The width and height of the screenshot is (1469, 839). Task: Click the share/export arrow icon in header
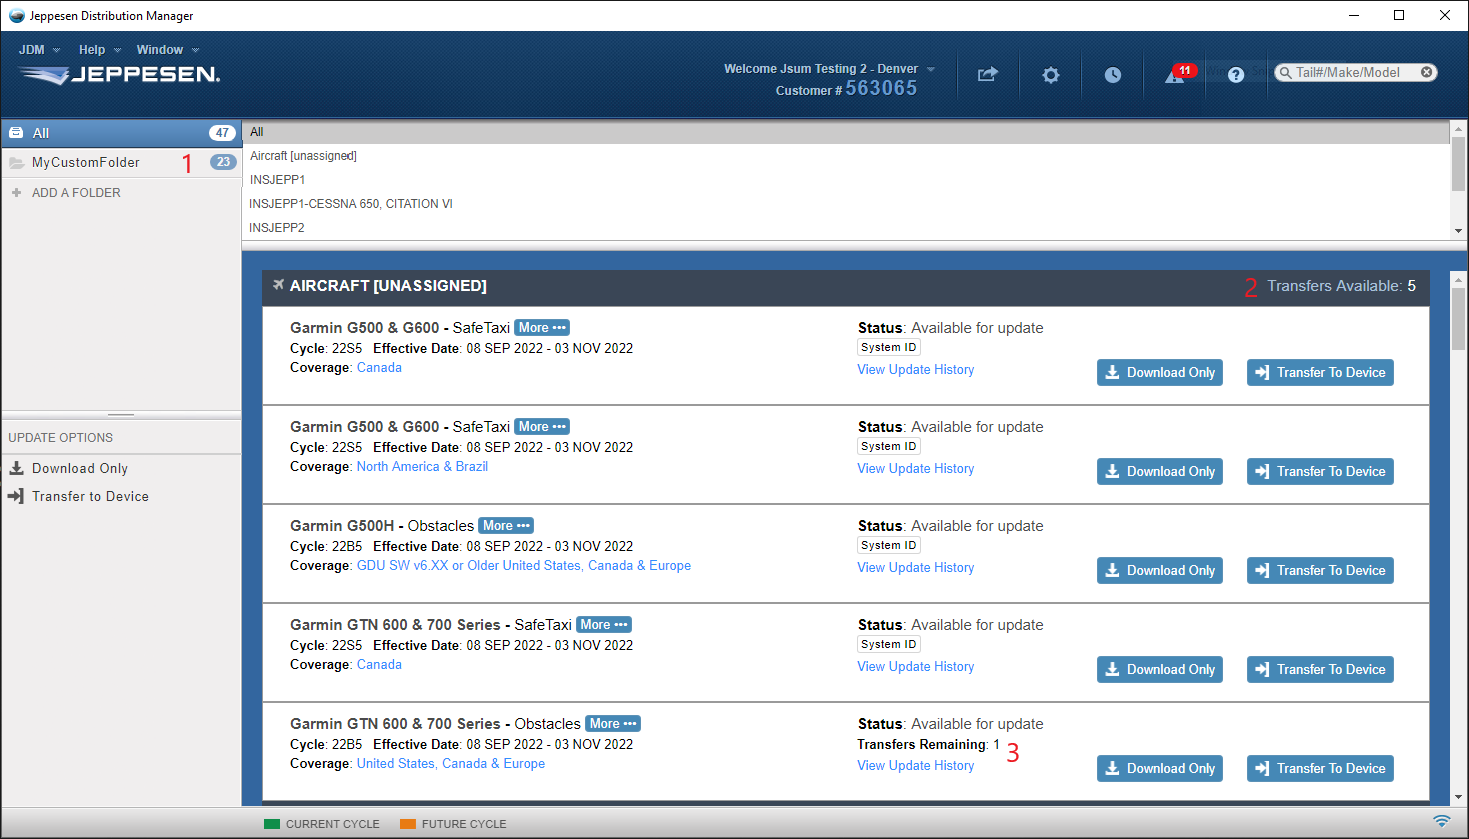click(987, 75)
